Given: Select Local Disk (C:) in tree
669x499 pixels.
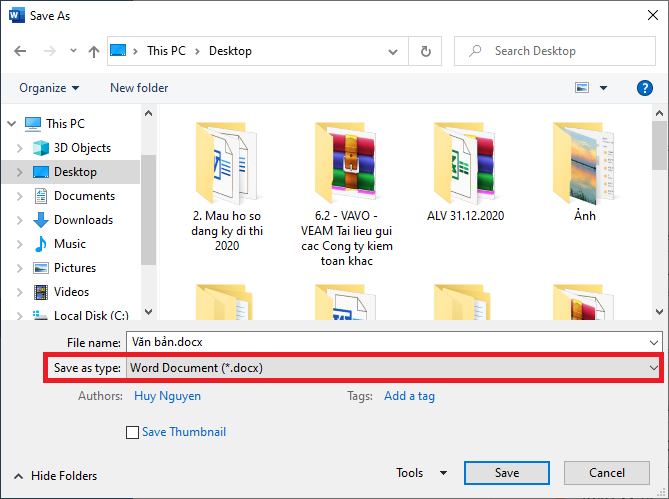Looking at the screenshot, I should click(x=91, y=315).
